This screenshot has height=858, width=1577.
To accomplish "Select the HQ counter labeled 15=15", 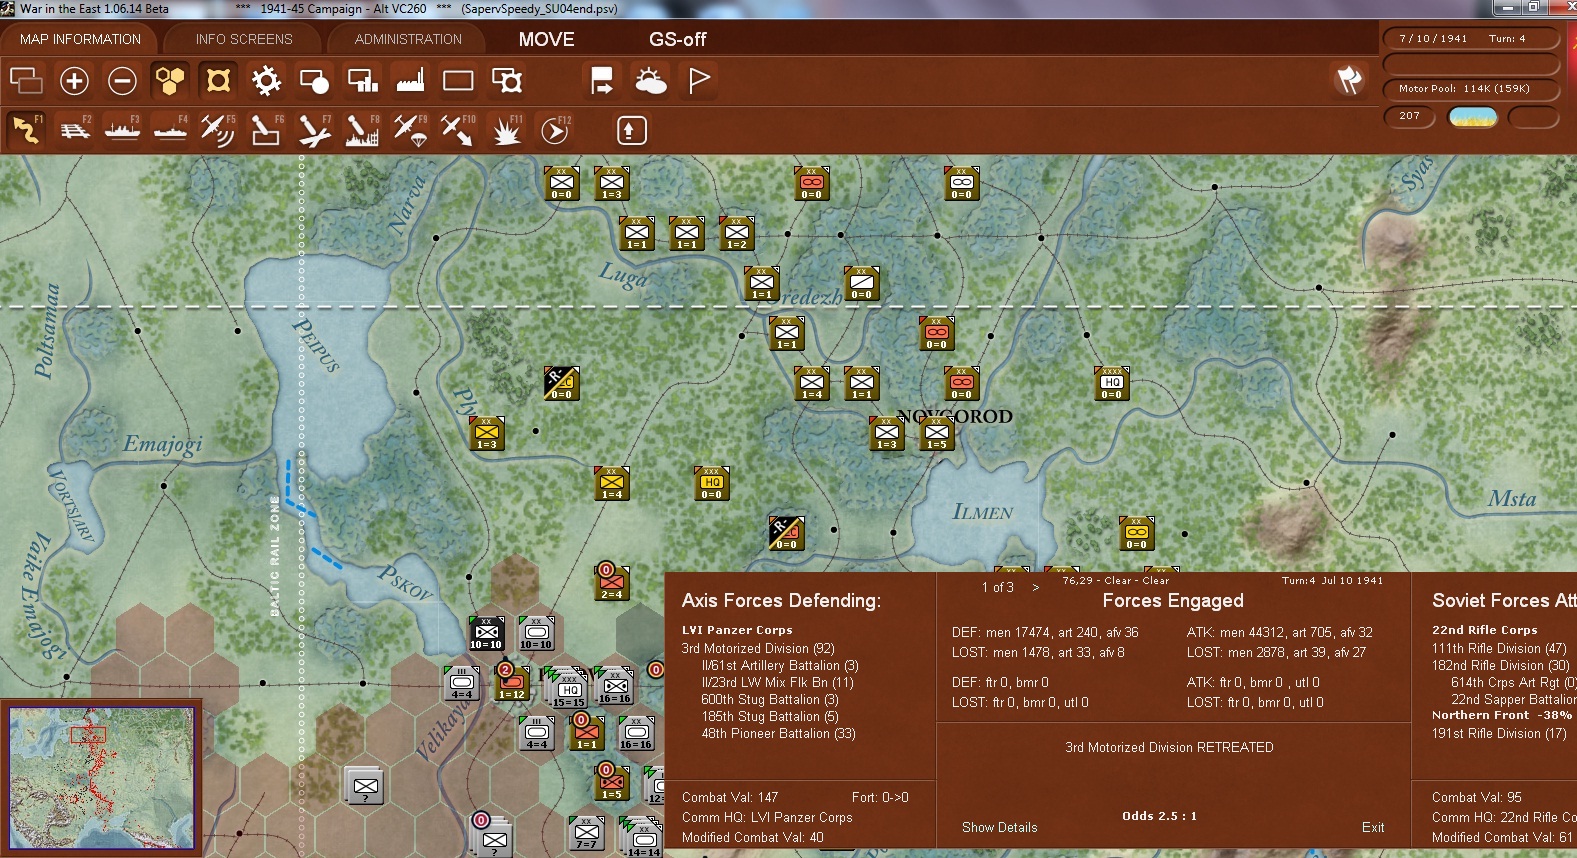I will [x=569, y=690].
